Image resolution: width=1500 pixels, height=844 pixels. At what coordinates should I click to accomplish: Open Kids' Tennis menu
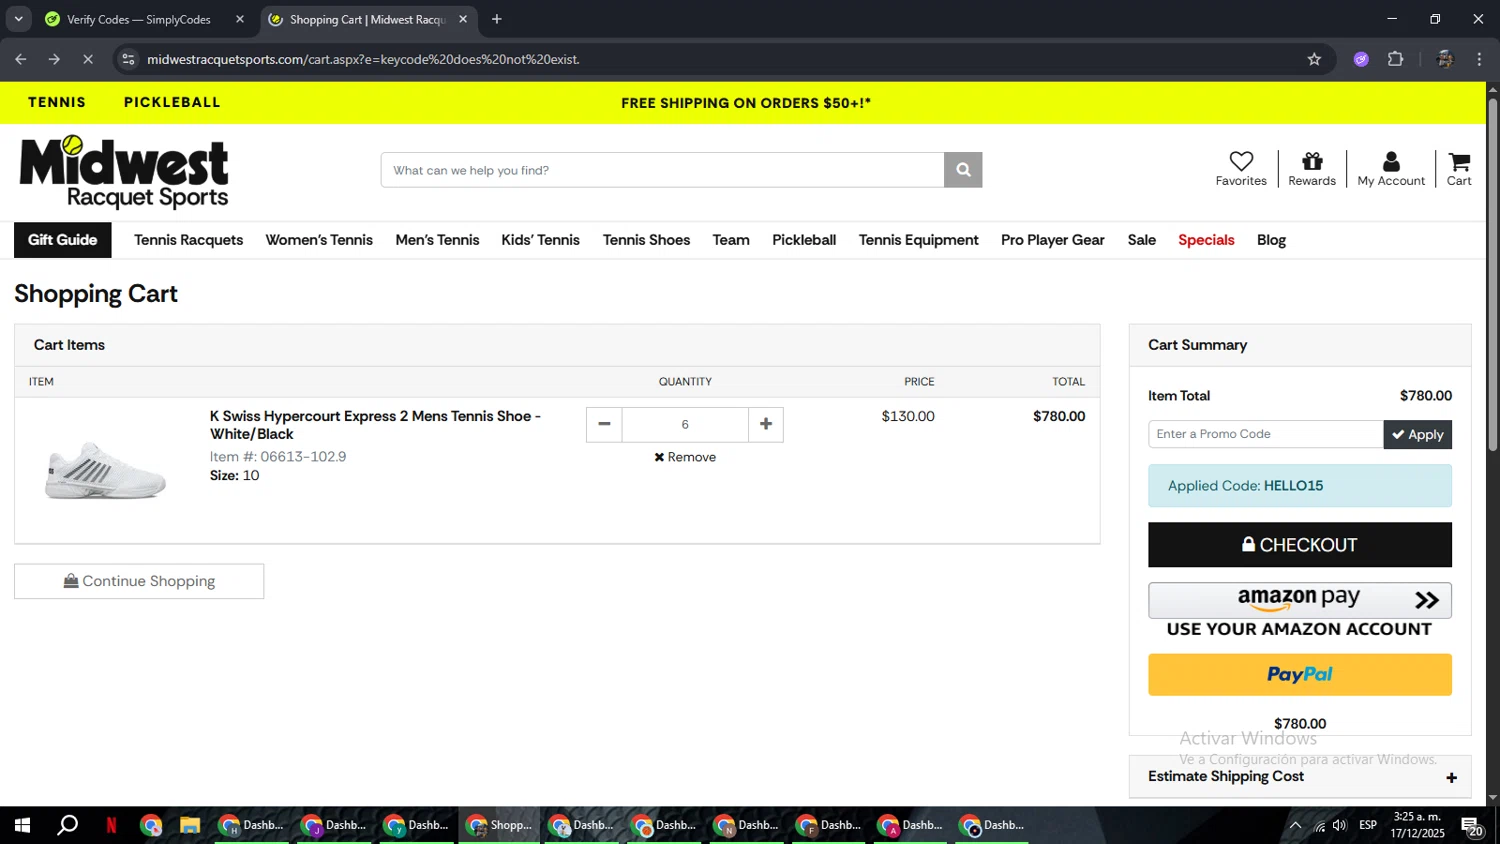click(x=541, y=240)
